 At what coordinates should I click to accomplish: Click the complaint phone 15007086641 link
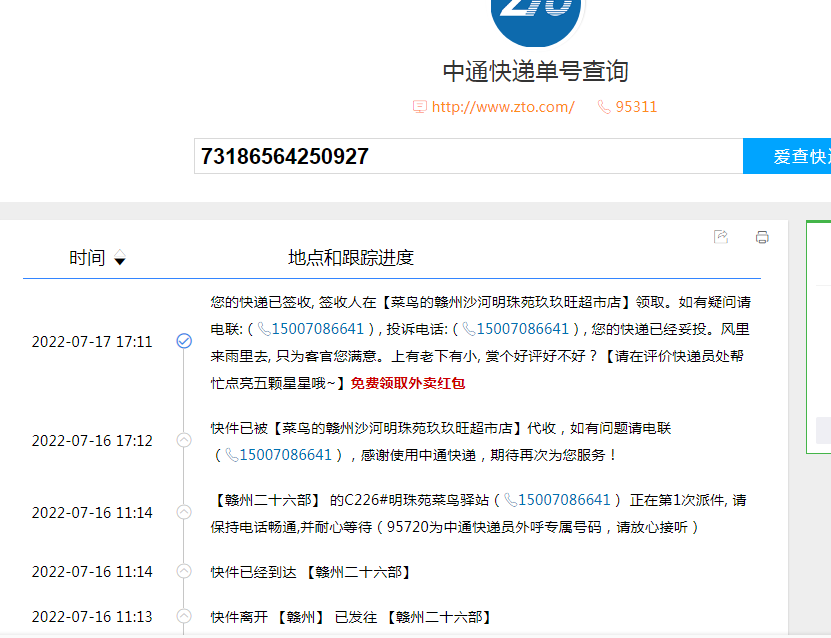click(523, 329)
